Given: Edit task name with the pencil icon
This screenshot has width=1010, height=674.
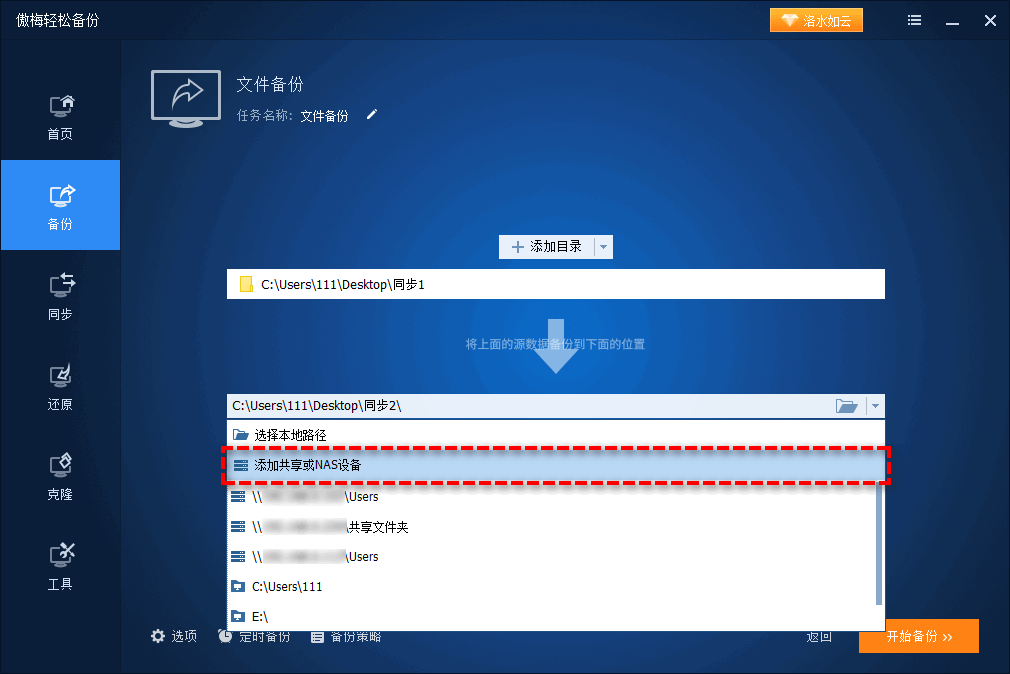Looking at the screenshot, I should 372,115.
